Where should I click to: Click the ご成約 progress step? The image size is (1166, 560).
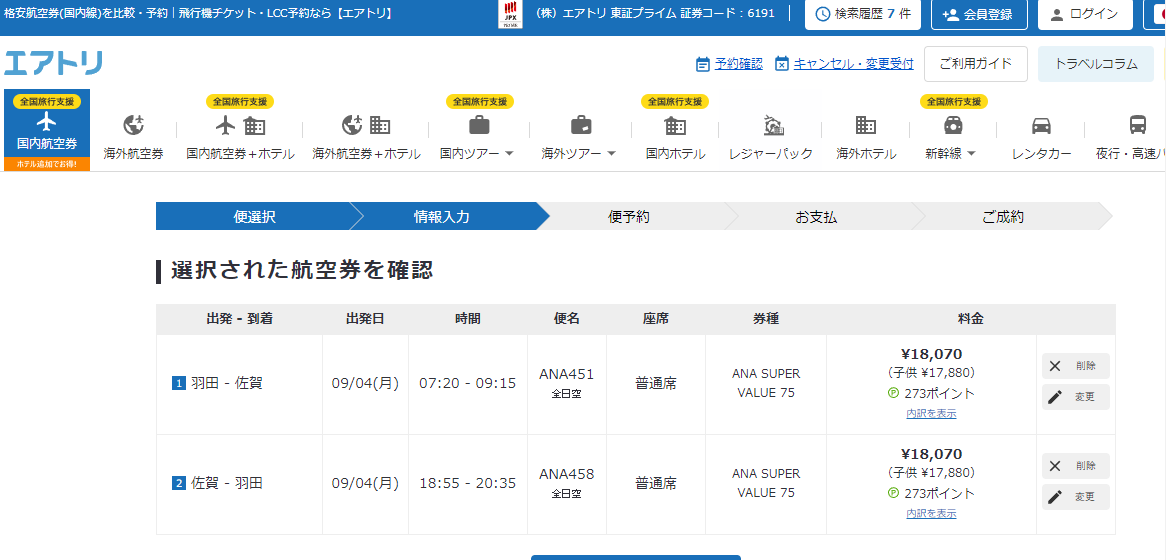tap(1003, 217)
